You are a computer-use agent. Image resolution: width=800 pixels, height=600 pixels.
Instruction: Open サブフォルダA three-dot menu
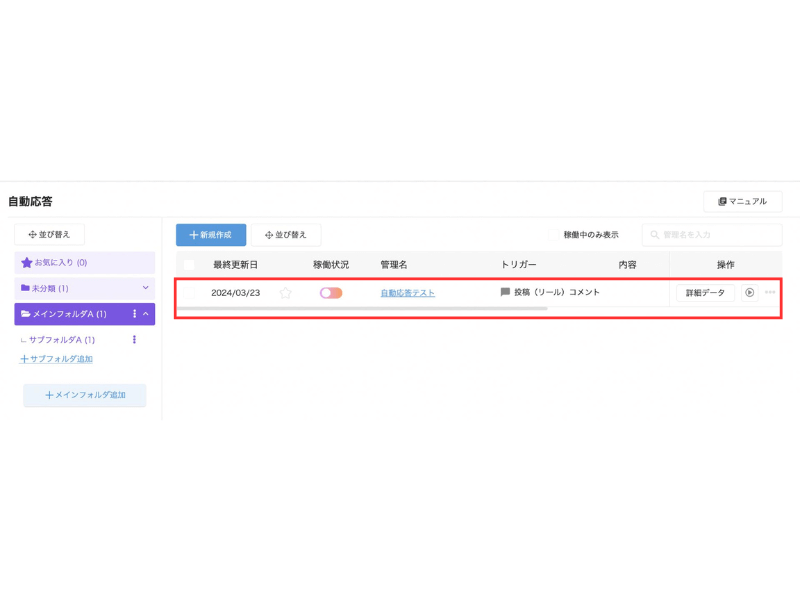[x=134, y=339]
